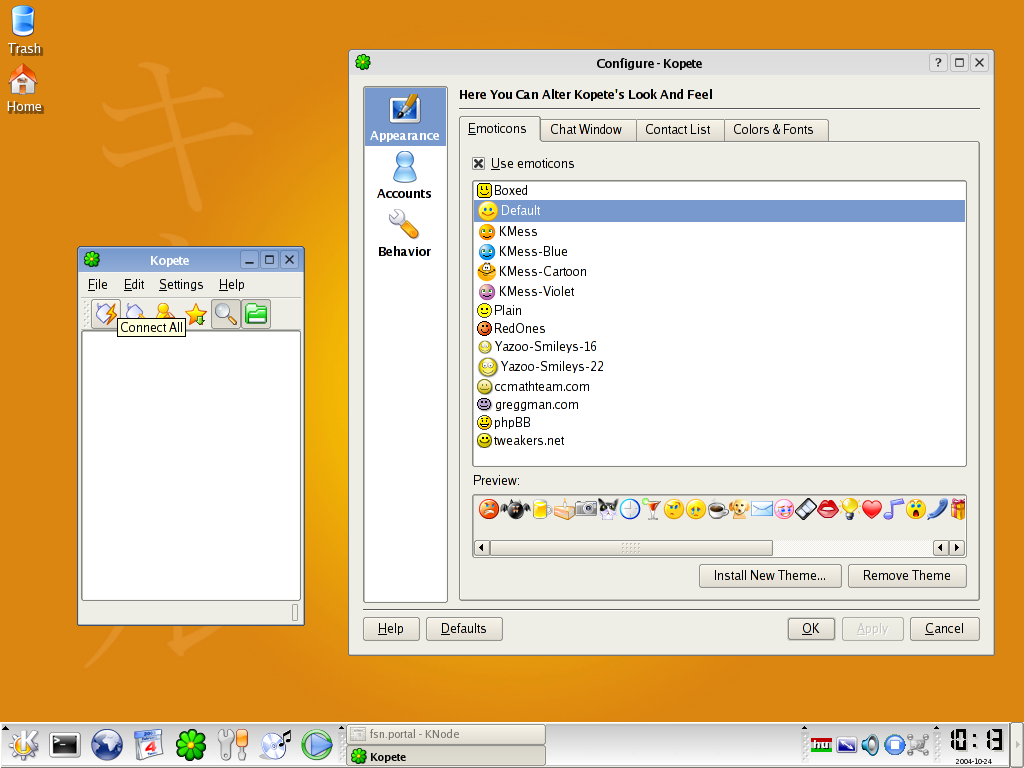Click the preview horizontal scrollbar handle
The width and height of the screenshot is (1024, 768).
click(631, 547)
